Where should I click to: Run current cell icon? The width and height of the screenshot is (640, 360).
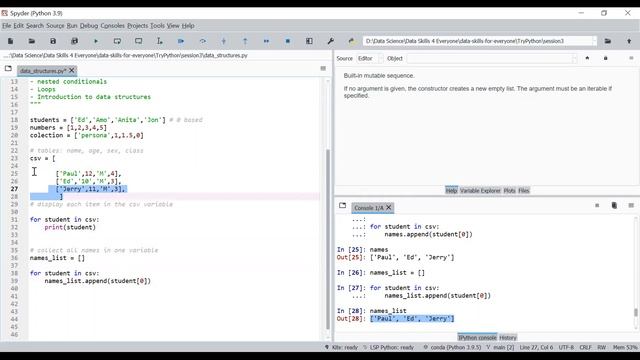point(117,41)
